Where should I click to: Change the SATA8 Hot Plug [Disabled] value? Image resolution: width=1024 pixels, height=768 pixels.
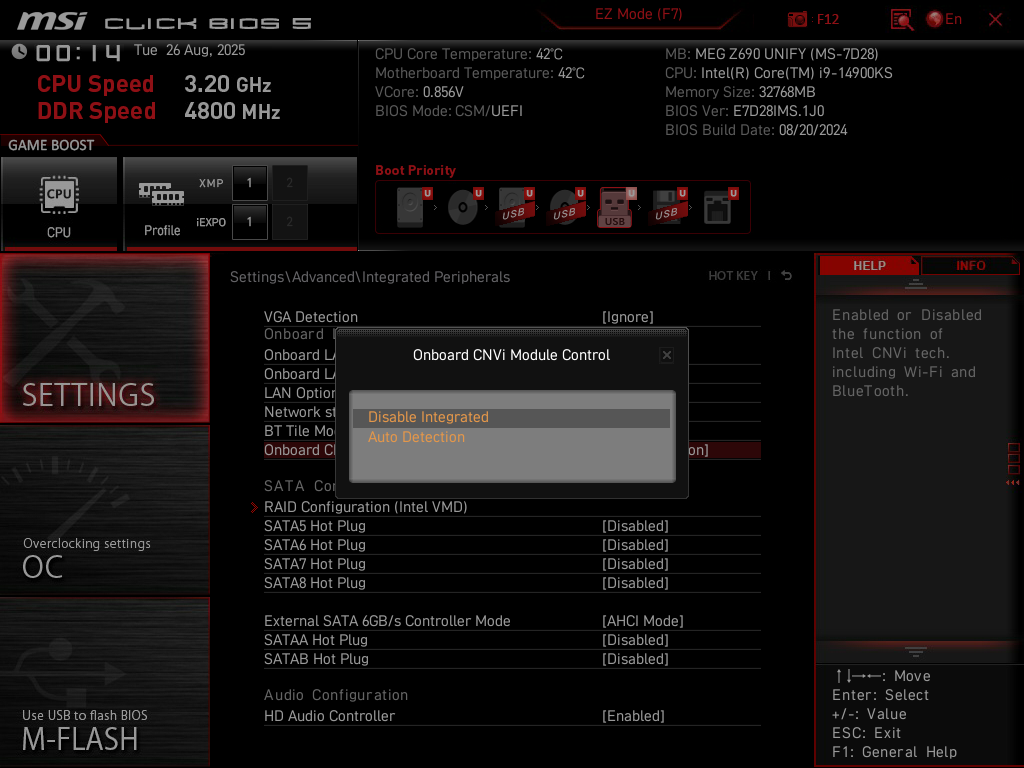click(635, 583)
